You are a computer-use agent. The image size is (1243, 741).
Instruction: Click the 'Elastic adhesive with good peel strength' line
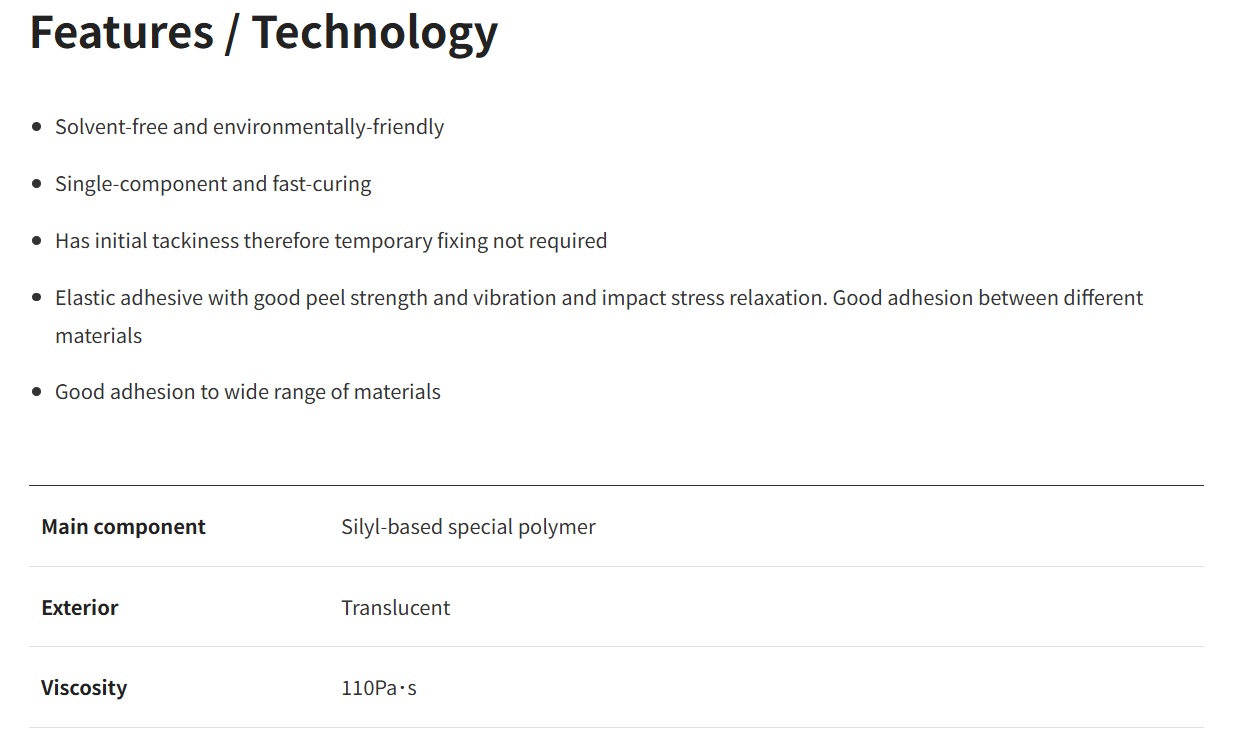pyautogui.click(x=440, y=298)
